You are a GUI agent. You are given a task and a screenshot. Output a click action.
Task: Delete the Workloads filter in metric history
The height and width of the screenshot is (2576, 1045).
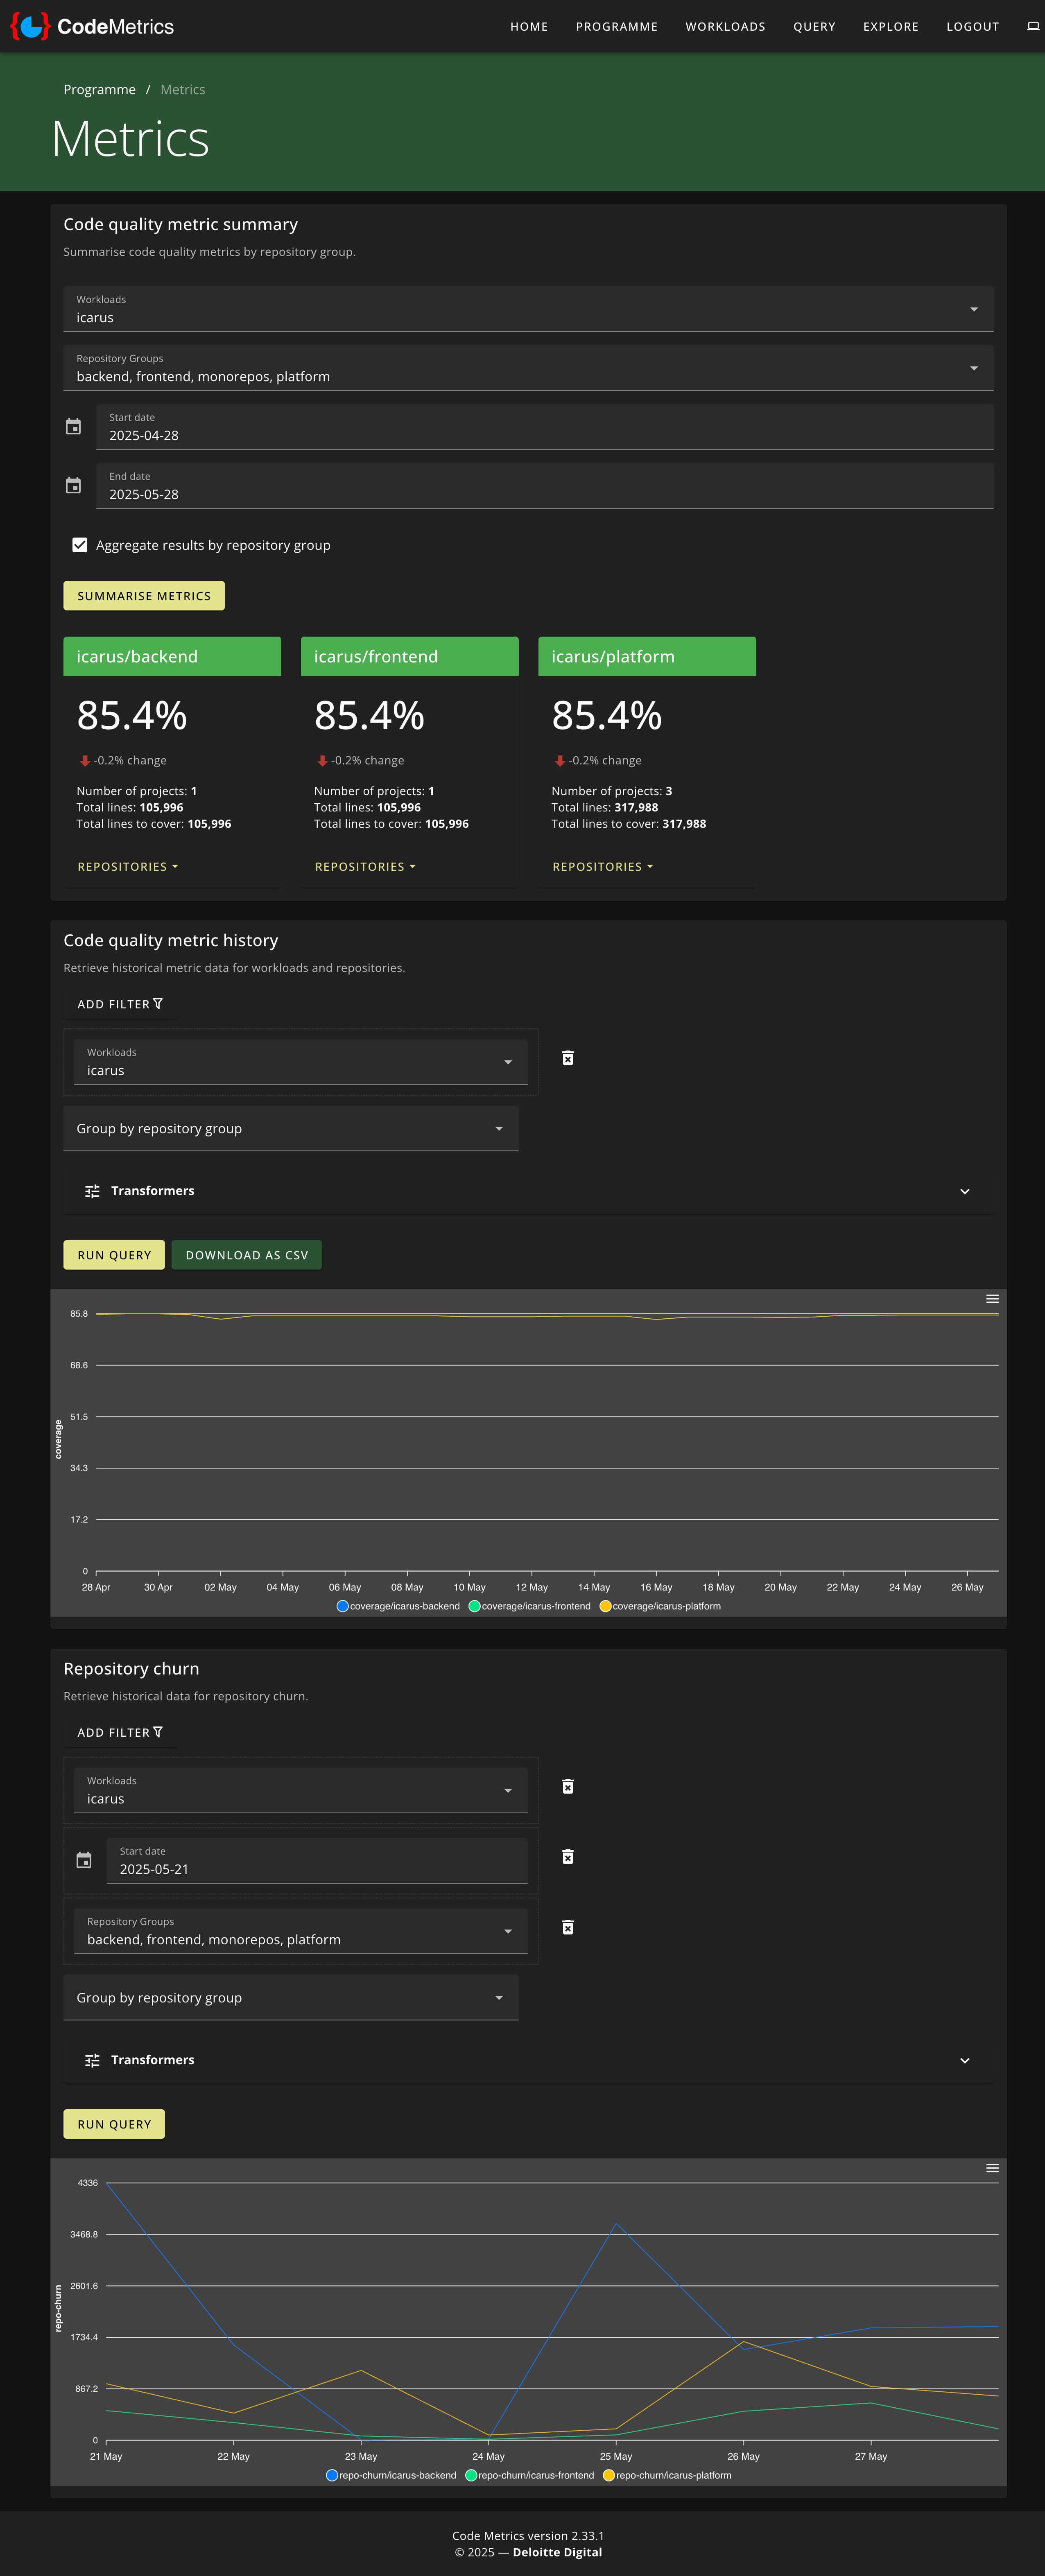[568, 1058]
